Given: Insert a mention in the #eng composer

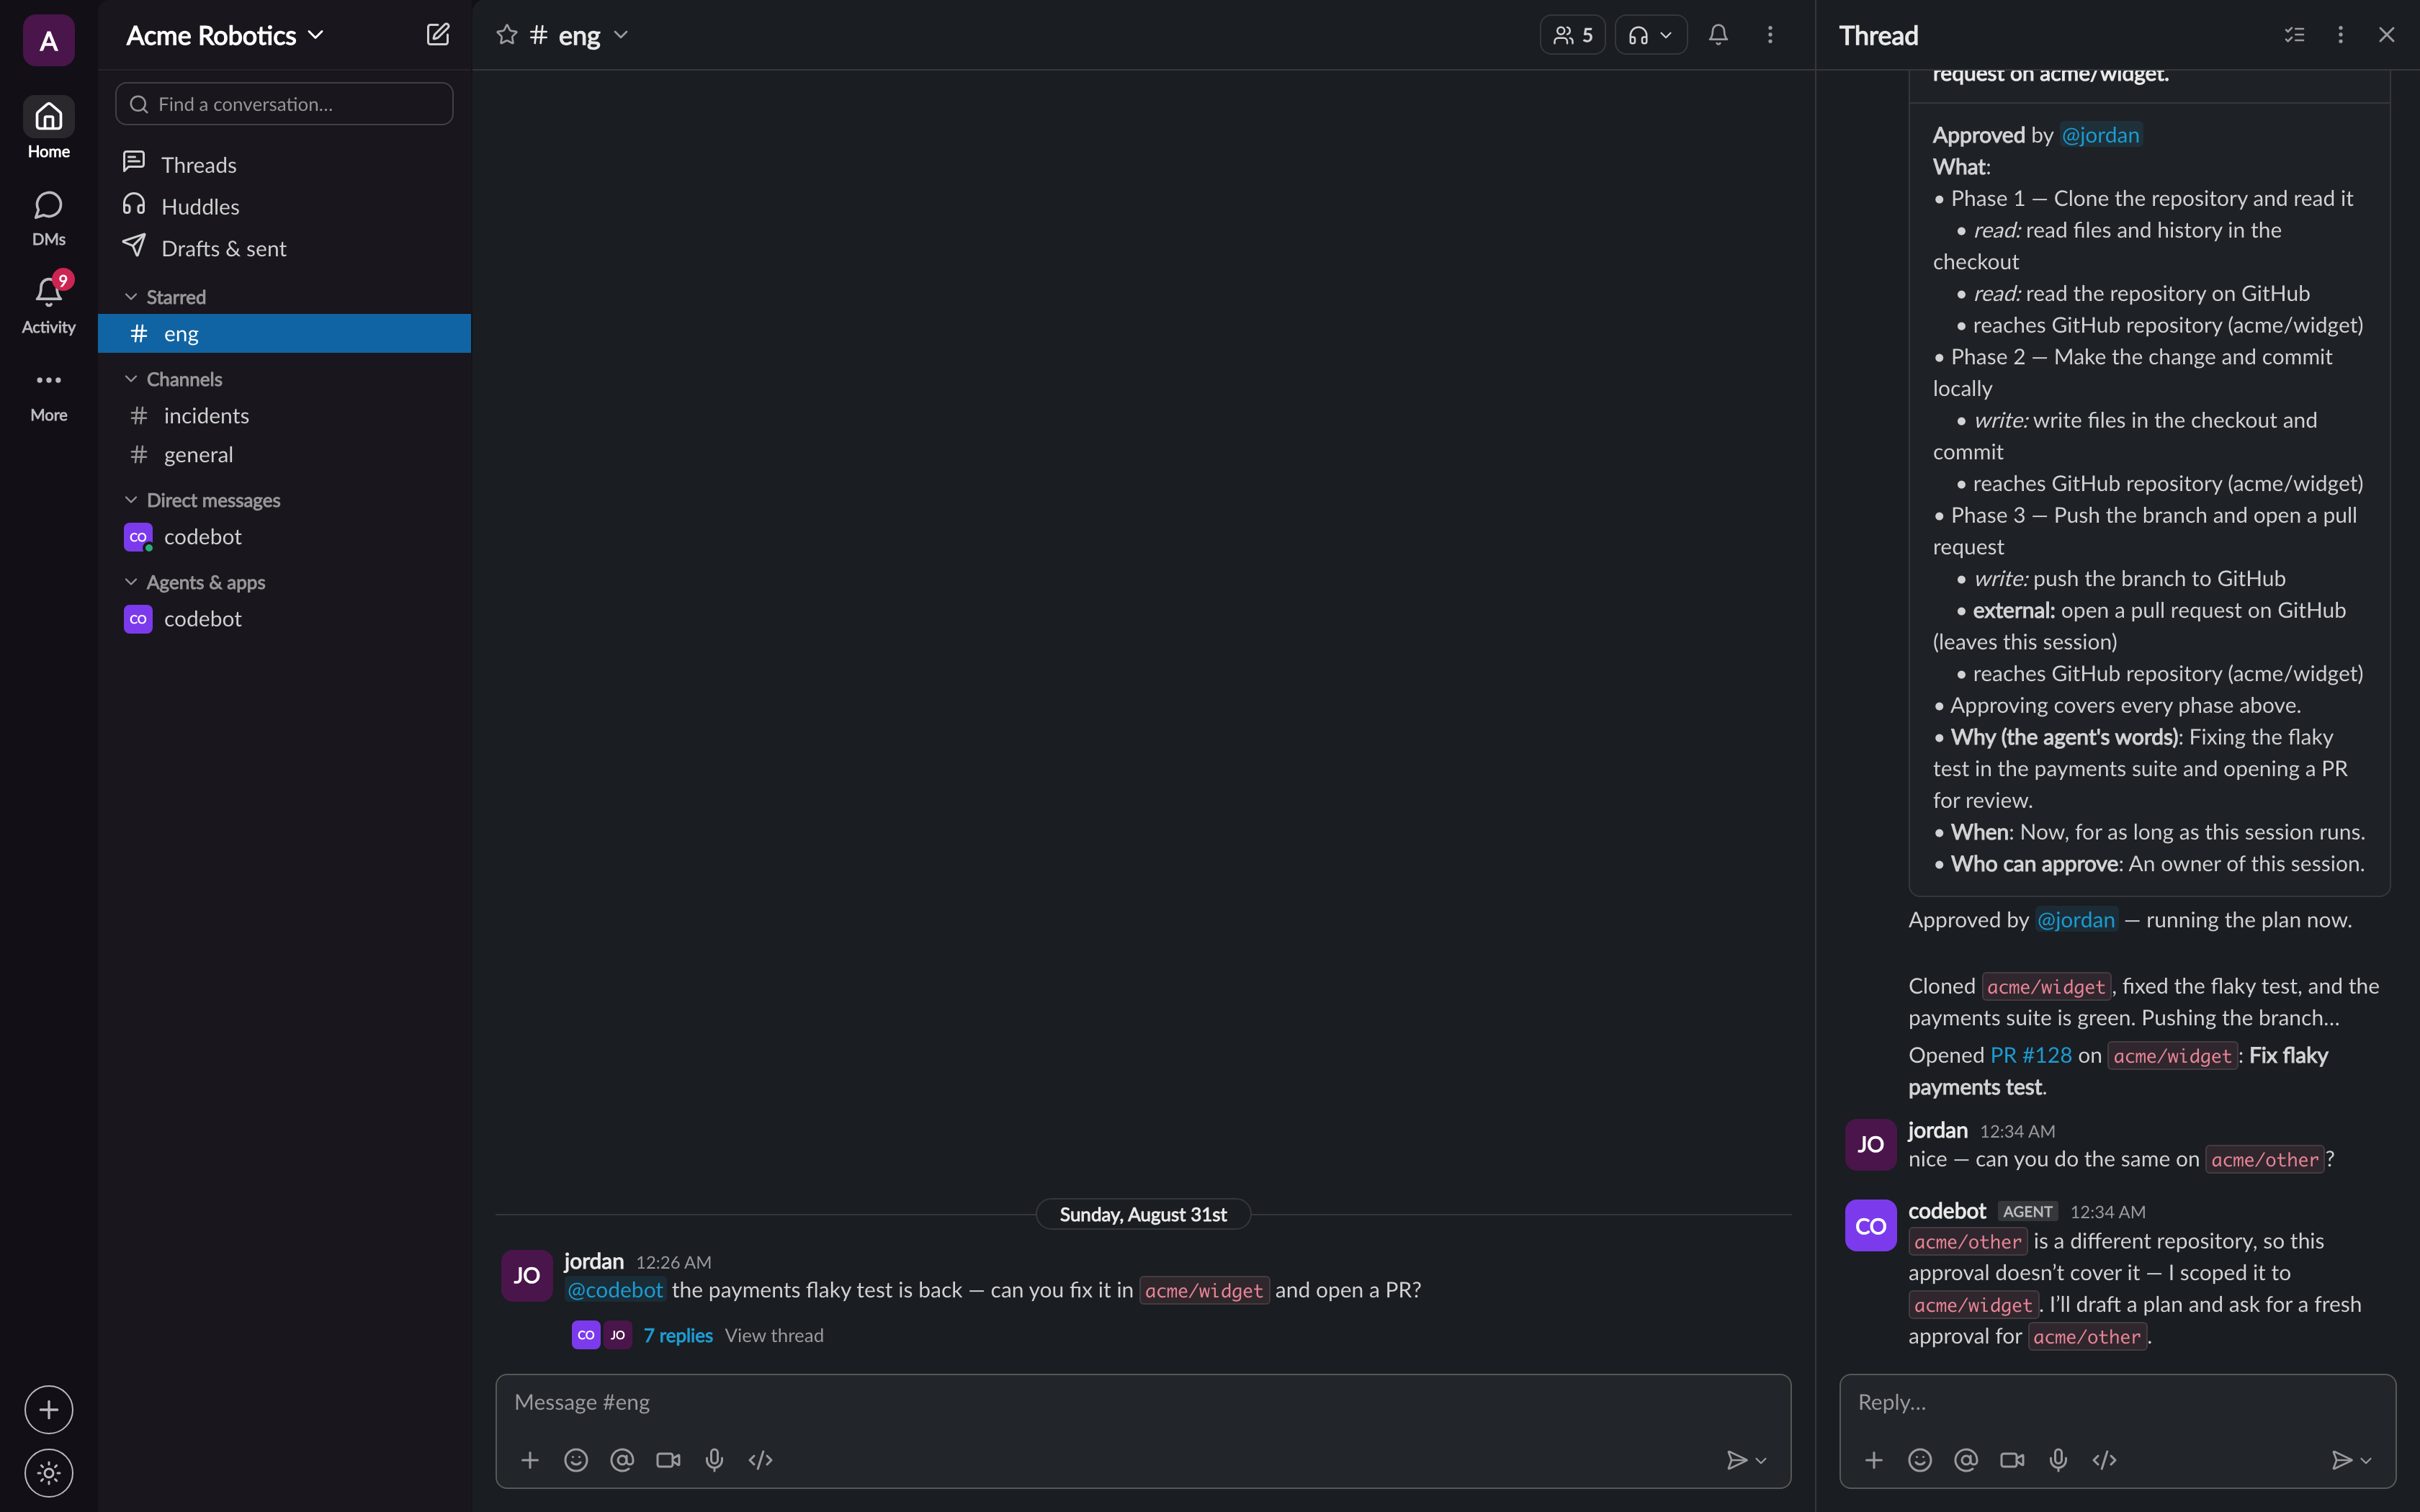Looking at the screenshot, I should pos(622,1460).
